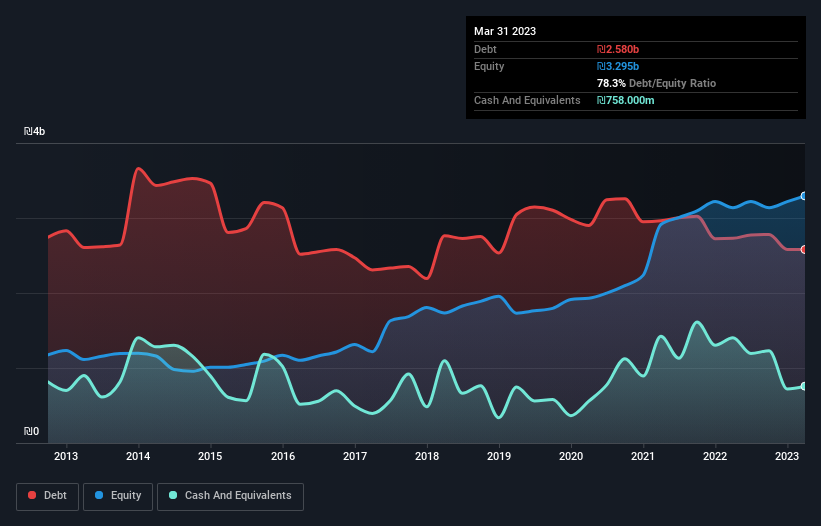Image resolution: width=821 pixels, height=526 pixels.
Task: Click the 2019 x-axis label
Action: click(499, 456)
